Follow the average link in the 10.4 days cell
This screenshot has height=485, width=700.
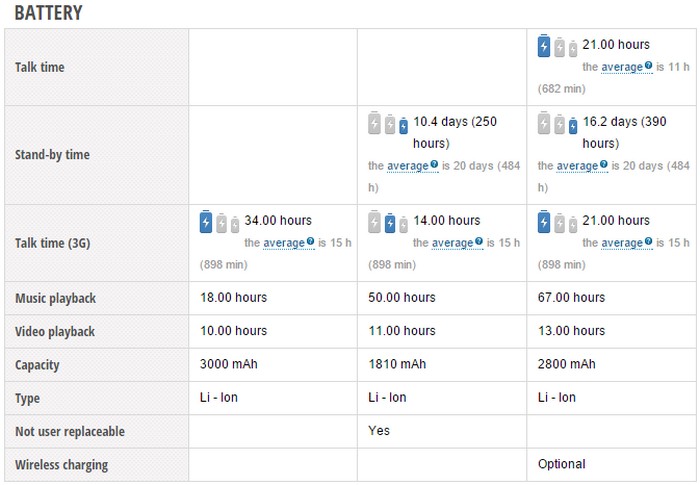coord(407,166)
